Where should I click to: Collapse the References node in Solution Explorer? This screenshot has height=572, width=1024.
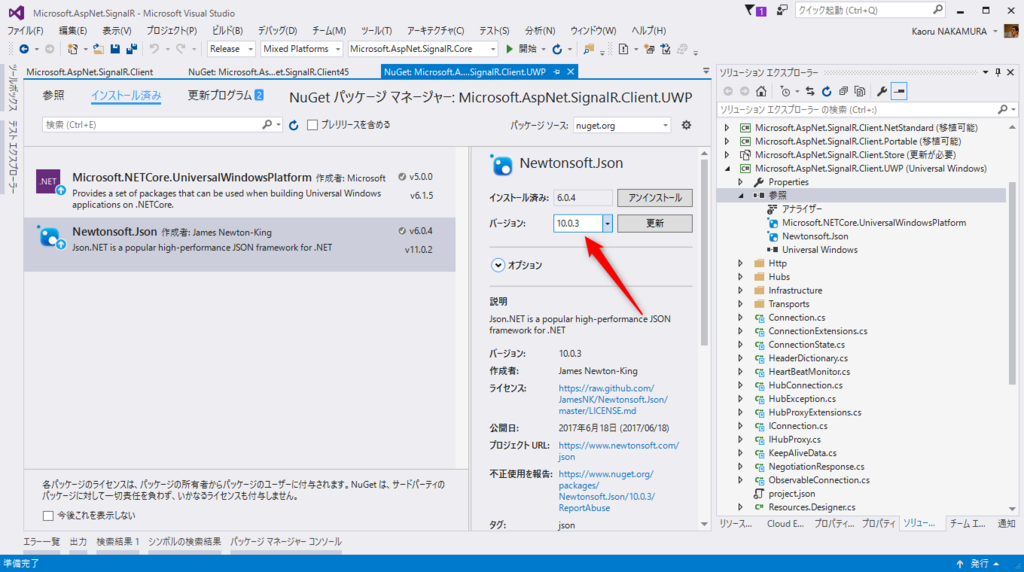741,195
